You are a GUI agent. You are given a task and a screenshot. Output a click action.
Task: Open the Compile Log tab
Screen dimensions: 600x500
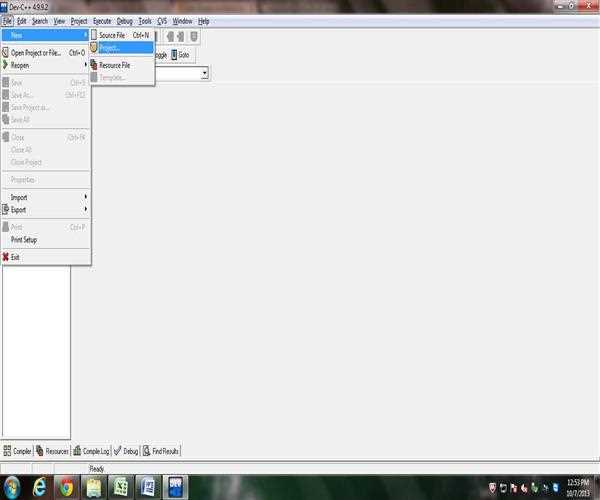[92, 451]
